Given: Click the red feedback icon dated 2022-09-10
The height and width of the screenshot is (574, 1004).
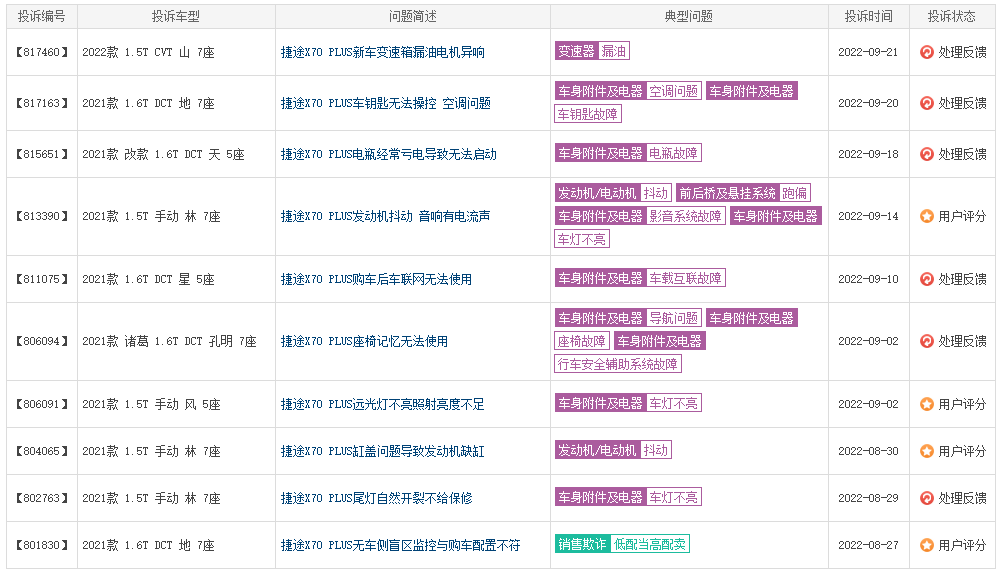Looking at the screenshot, I should click(x=927, y=279).
